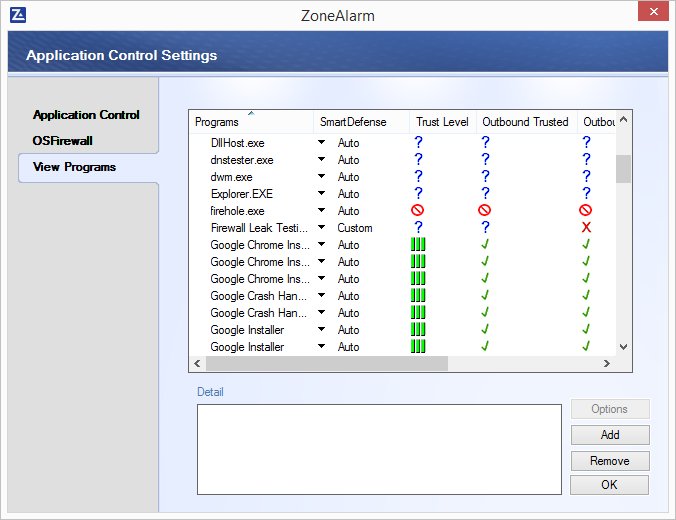Open SmartDefense dropdown for Explorer.EXE

point(321,193)
